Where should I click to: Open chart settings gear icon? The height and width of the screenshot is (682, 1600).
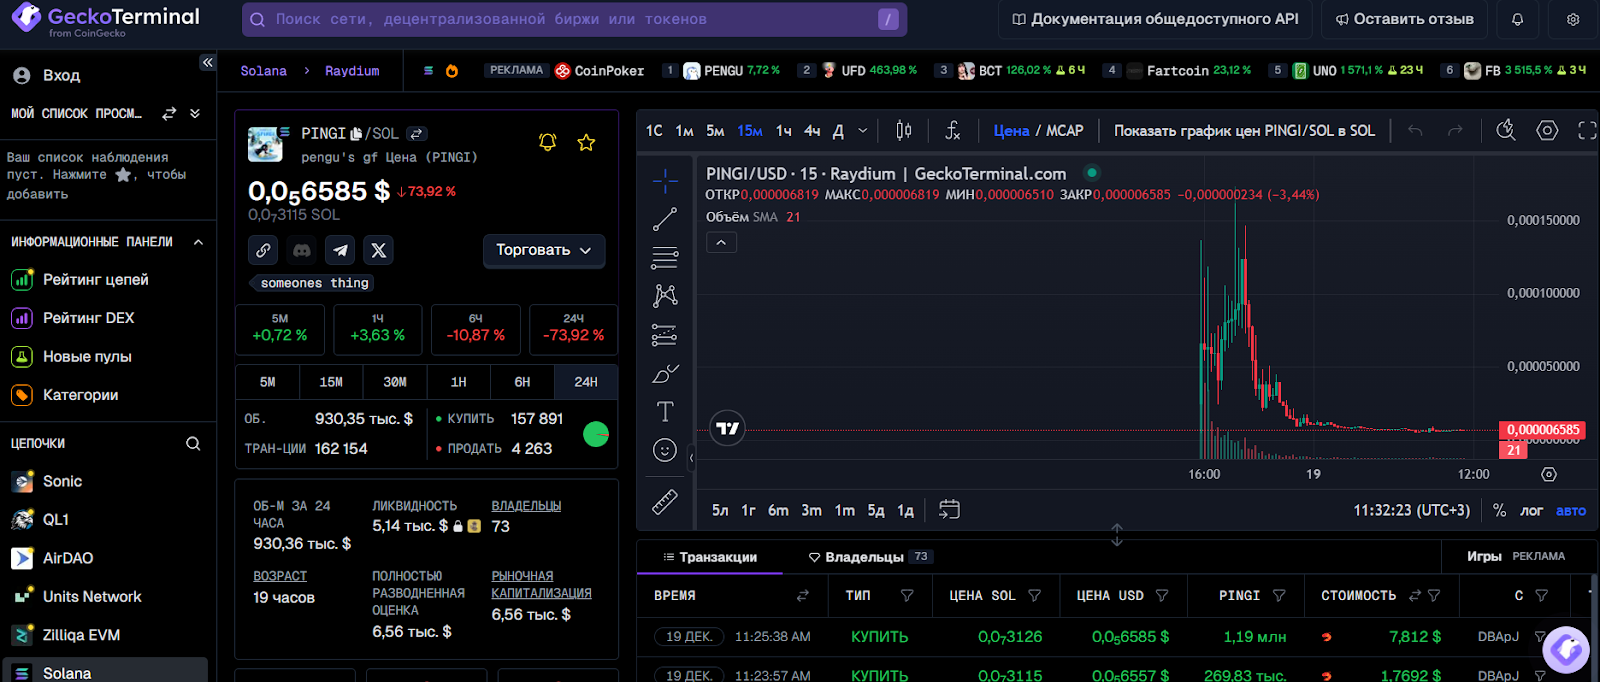pyautogui.click(x=1547, y=131)
